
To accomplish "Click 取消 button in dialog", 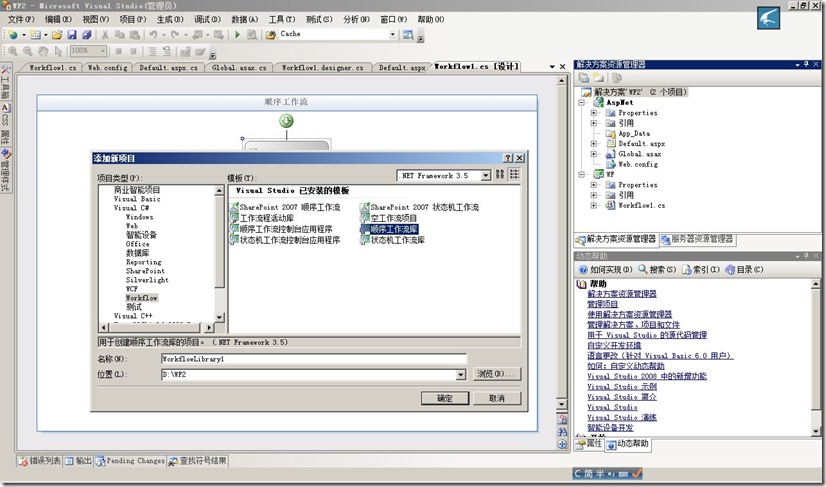I will (x=497, y=398).
